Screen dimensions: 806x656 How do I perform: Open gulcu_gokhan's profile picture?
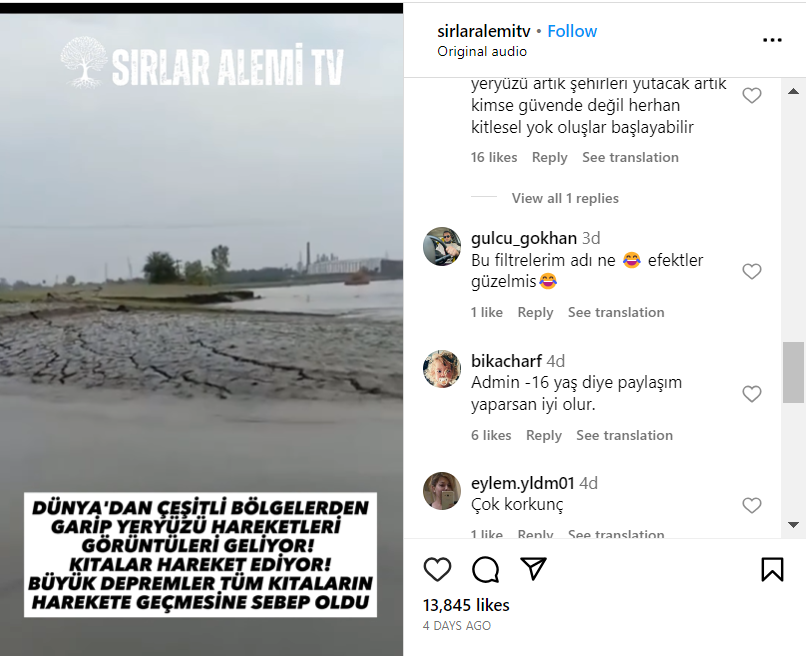point(442,246)
